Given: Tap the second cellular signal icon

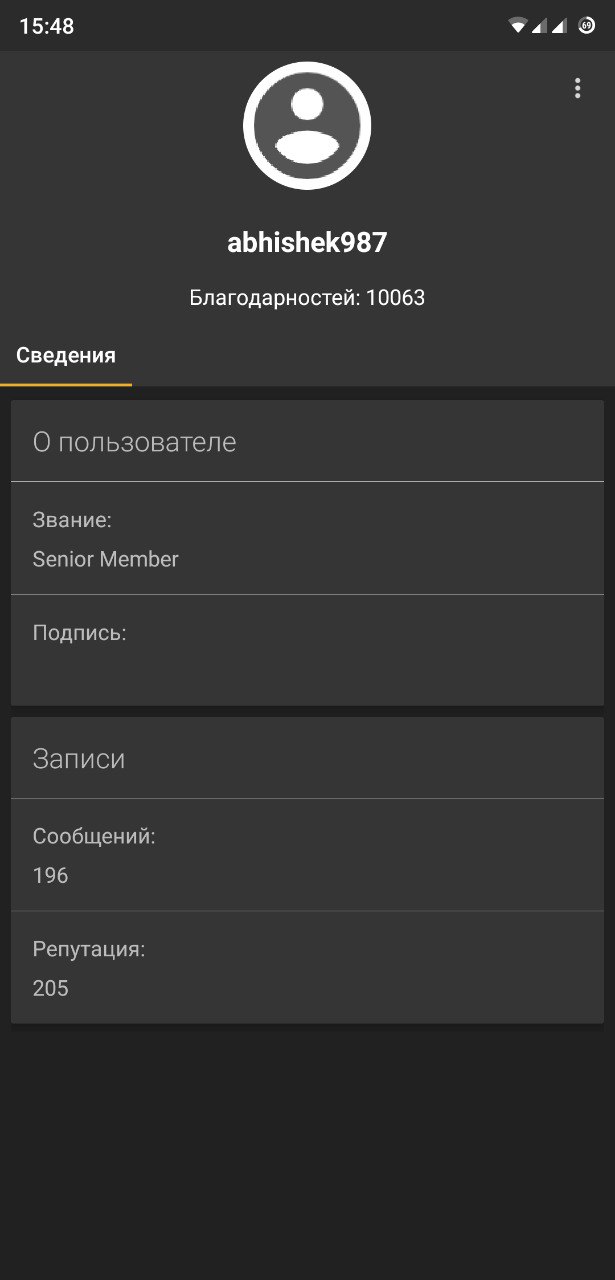Looking at the screenshot, I should pos(559,26).
